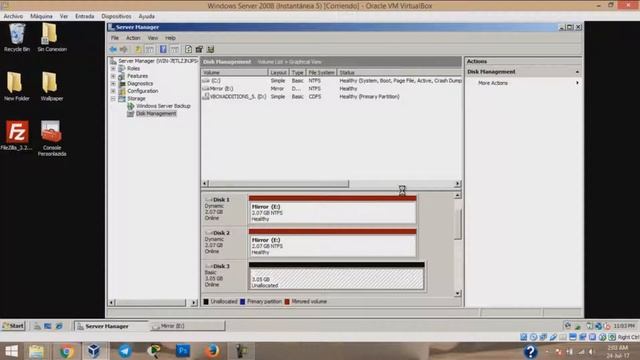Open Help menu in Server Manager
640x360 pixels.
pyautogui.click(x=170, y=38)
